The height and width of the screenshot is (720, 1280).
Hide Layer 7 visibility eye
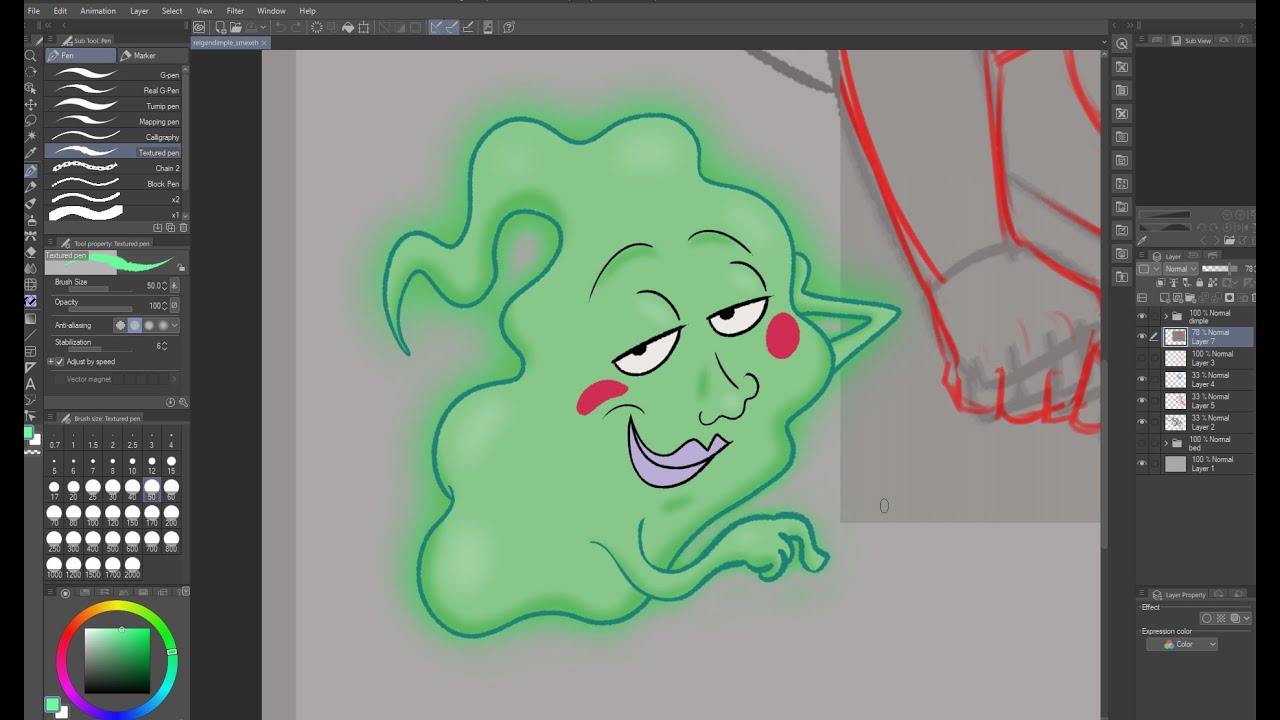[1142, 337]
